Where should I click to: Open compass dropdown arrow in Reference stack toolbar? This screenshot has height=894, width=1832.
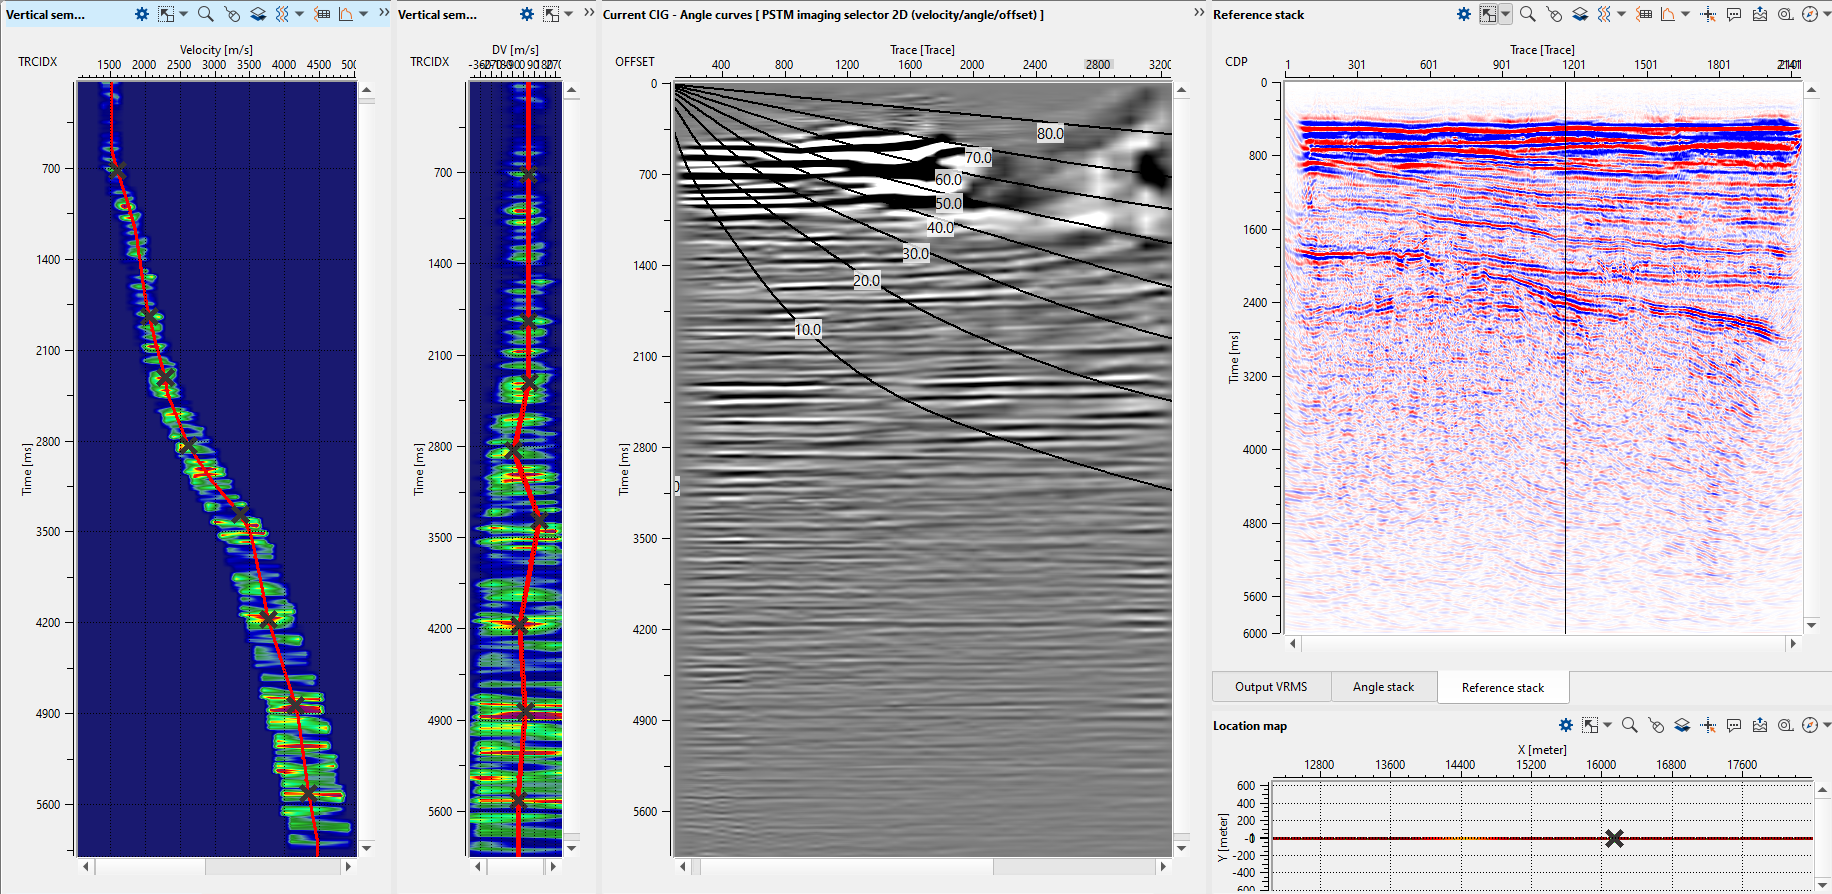(x=1826, y=14)
